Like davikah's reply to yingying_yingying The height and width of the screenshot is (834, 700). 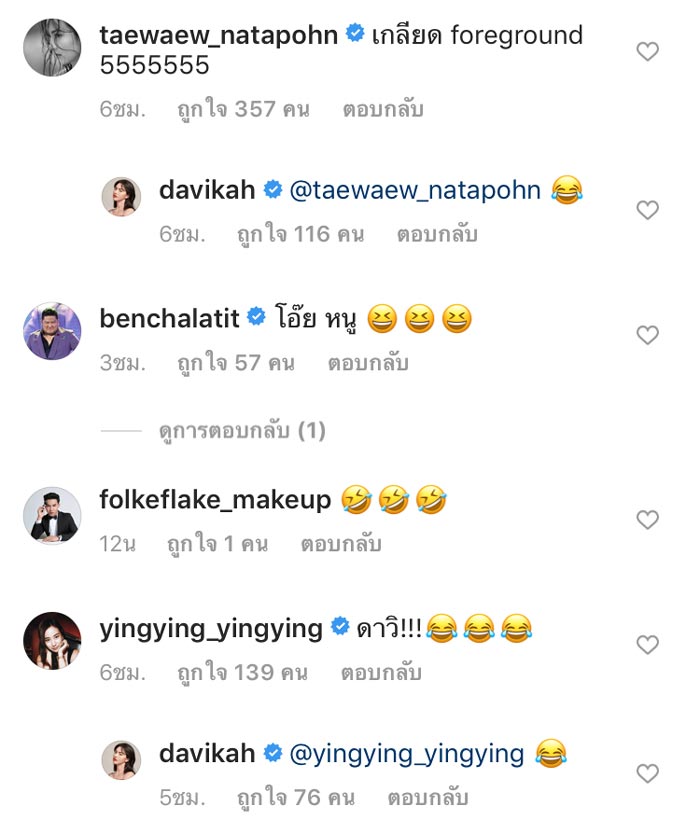tap(648, 773)
